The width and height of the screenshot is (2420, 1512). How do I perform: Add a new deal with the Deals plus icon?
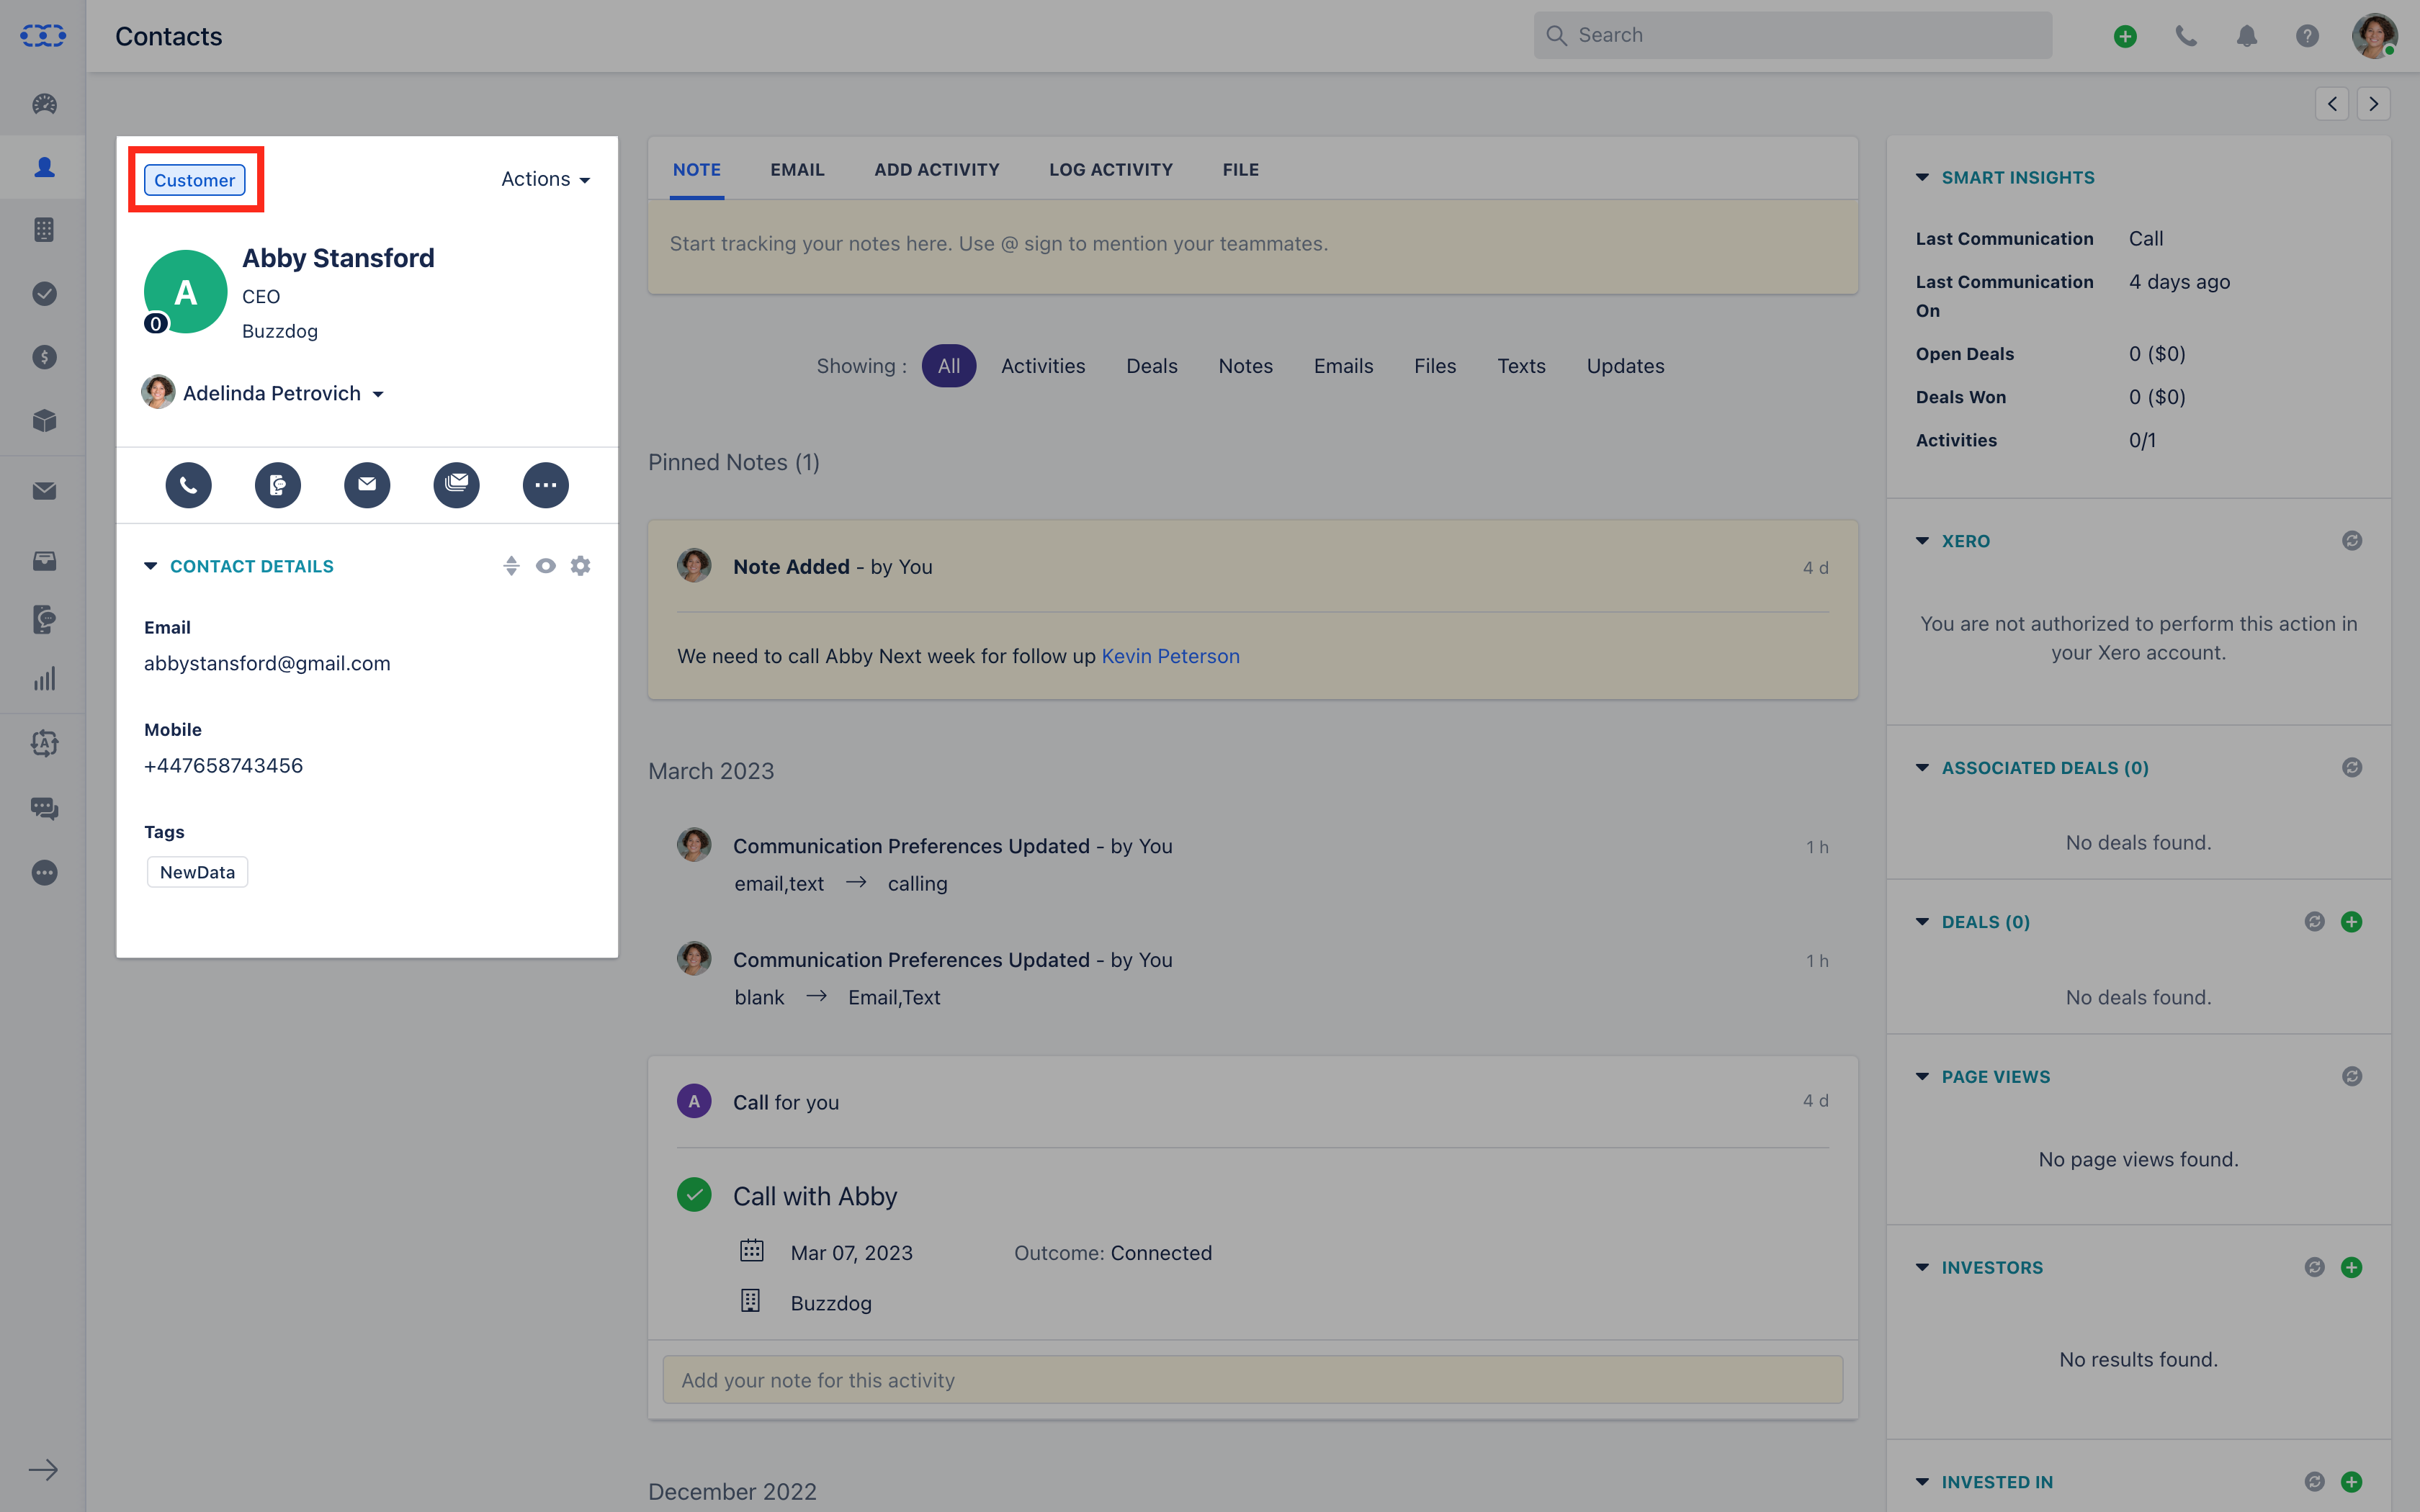click(x=2352, y=922)
